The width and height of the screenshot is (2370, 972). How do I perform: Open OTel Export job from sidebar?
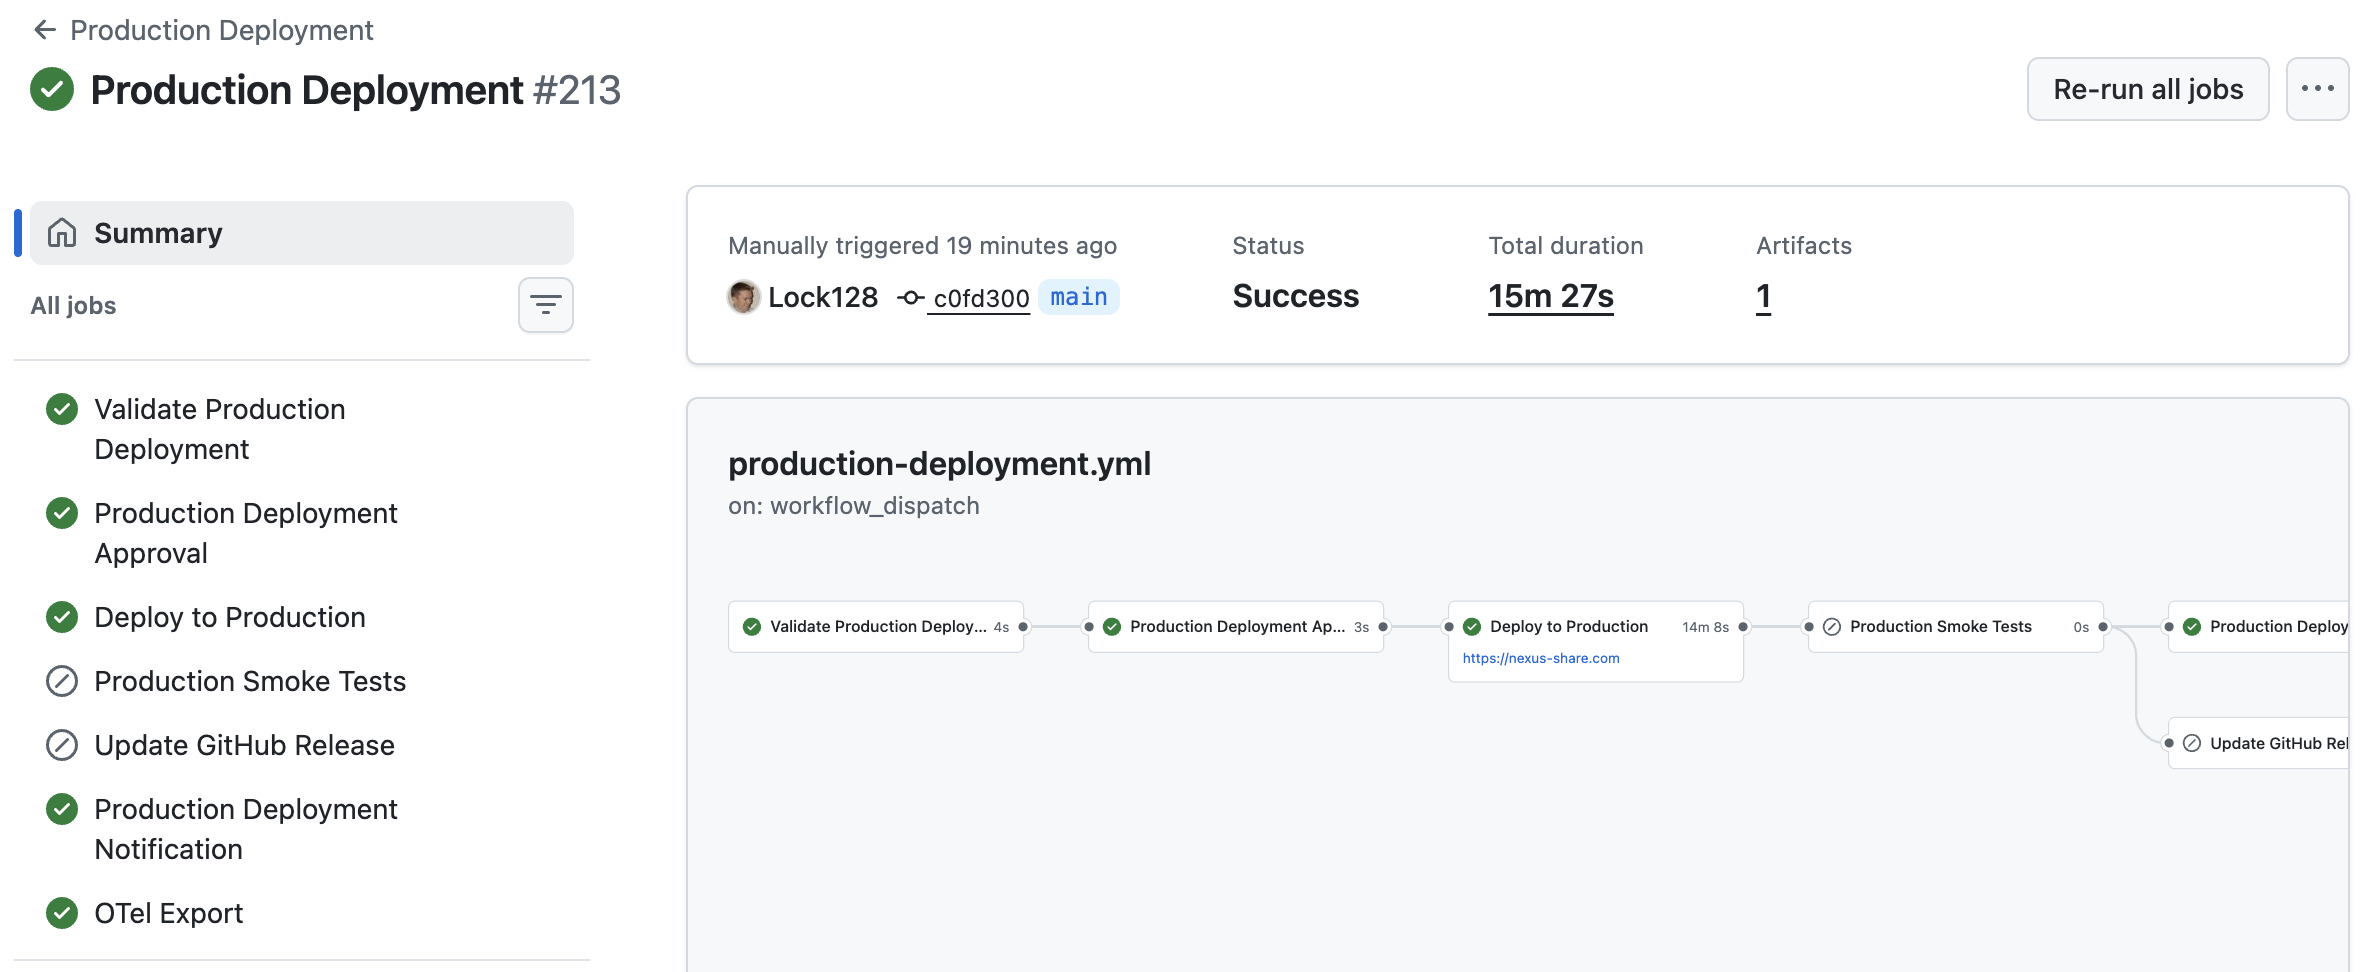168,913
